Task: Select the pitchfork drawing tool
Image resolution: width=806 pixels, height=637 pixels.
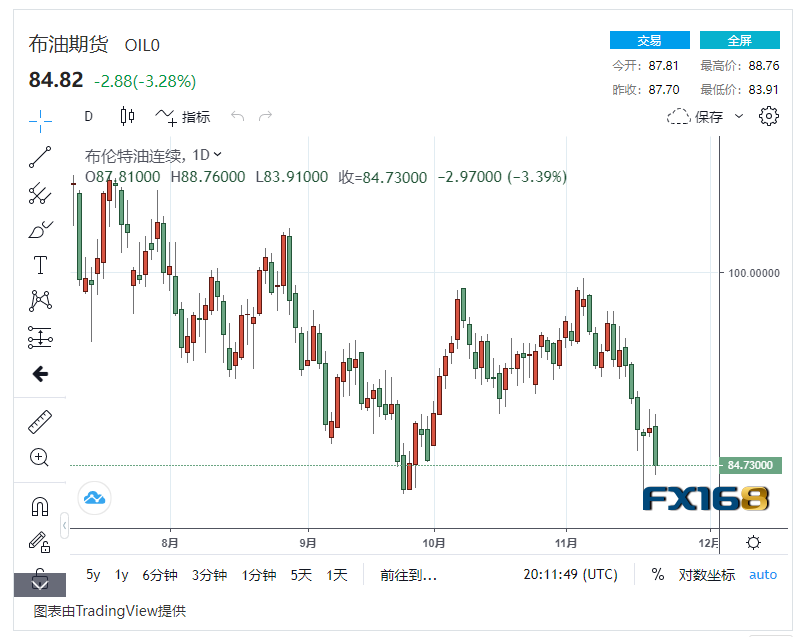Action: pos(40,193)
